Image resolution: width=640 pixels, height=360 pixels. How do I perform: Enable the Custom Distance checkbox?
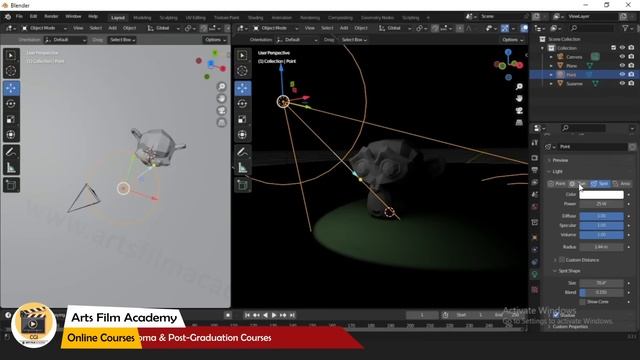click(x=562, y=260)
